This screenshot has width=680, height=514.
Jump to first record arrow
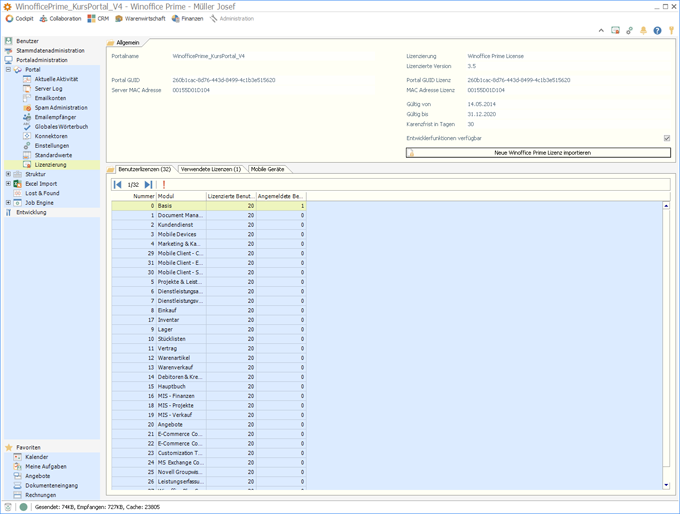(x=117, y=185)
